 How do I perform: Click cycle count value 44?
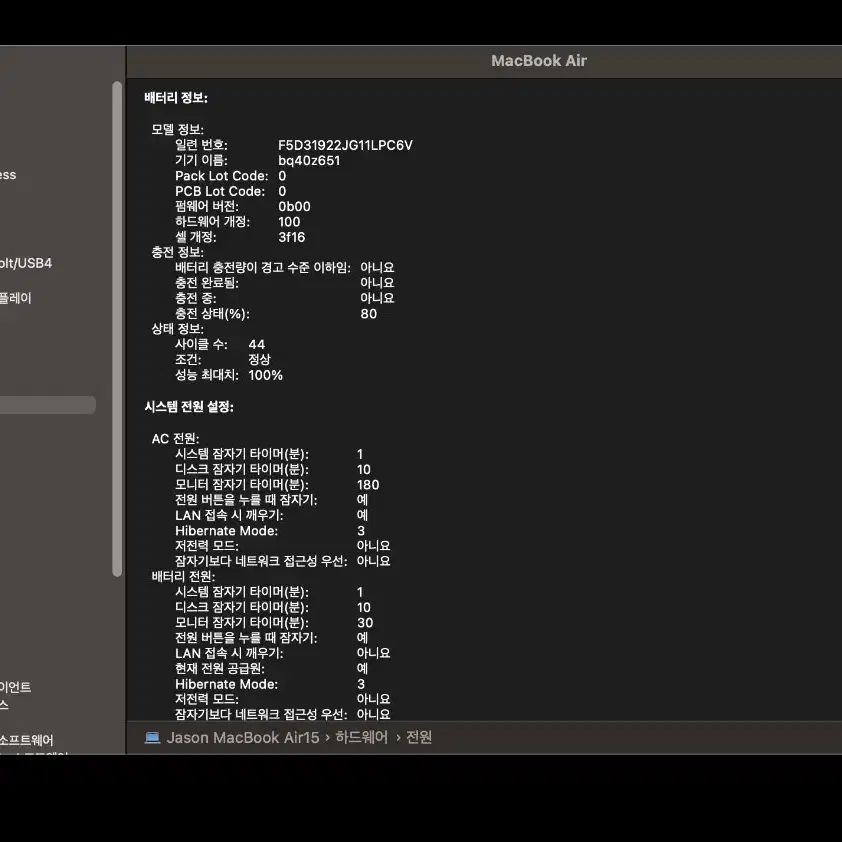point(256,344)
